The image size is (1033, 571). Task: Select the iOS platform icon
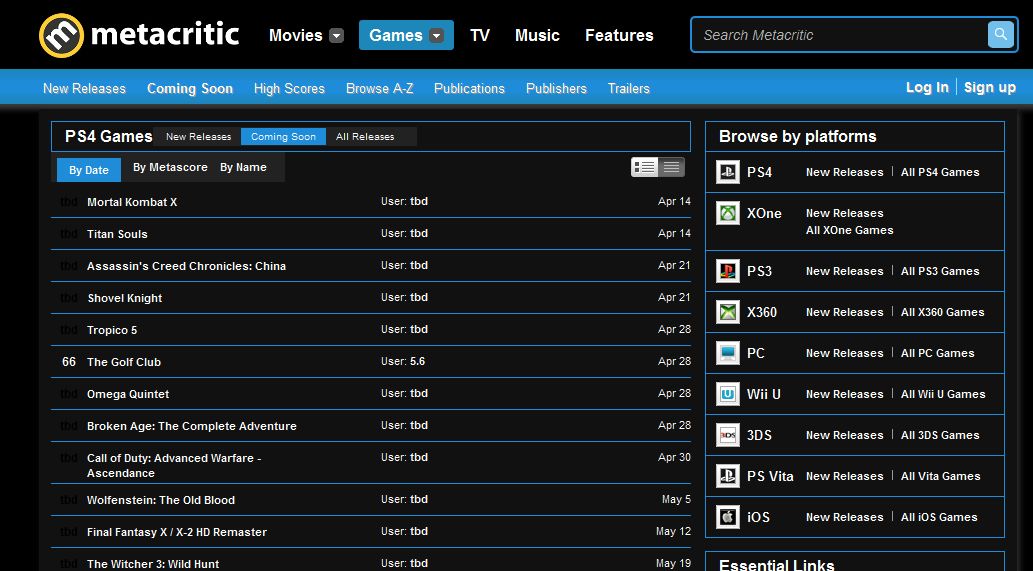pyautogui.click(x=728, y=517)
